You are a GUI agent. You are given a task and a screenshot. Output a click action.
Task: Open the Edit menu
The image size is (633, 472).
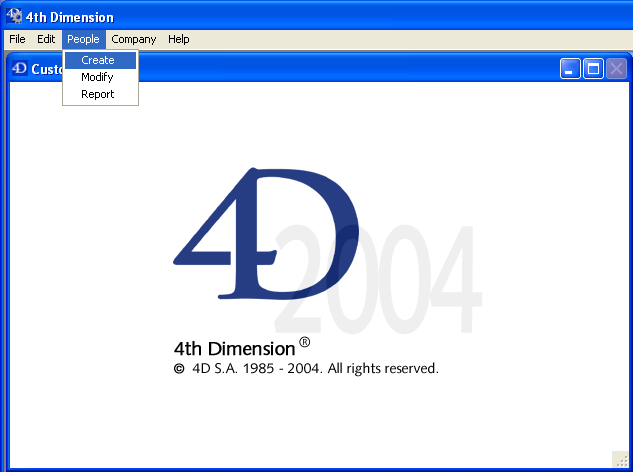[x=46, y=39]
